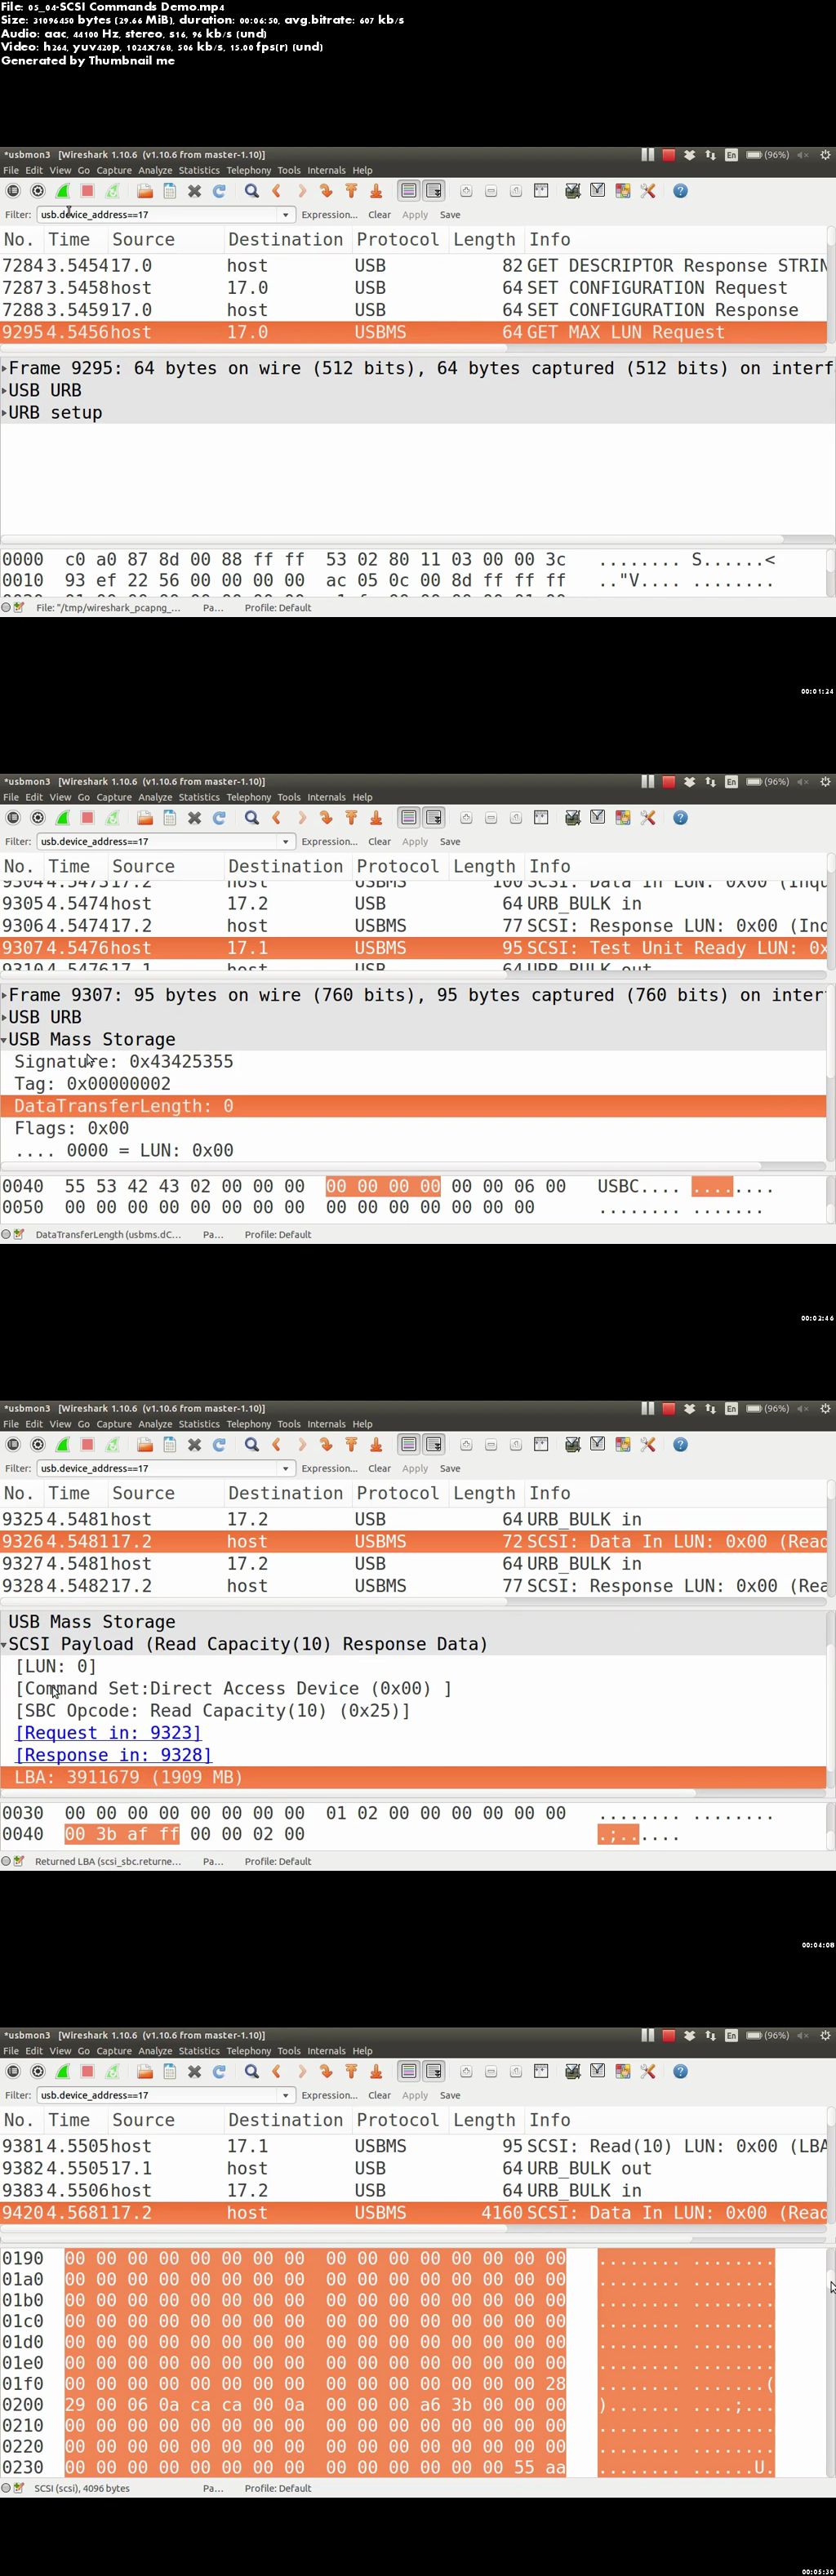Follow the '[Response in: 9328]' link
Image resolution: width=836 pixels, height=2576 pixels.
113,1755
